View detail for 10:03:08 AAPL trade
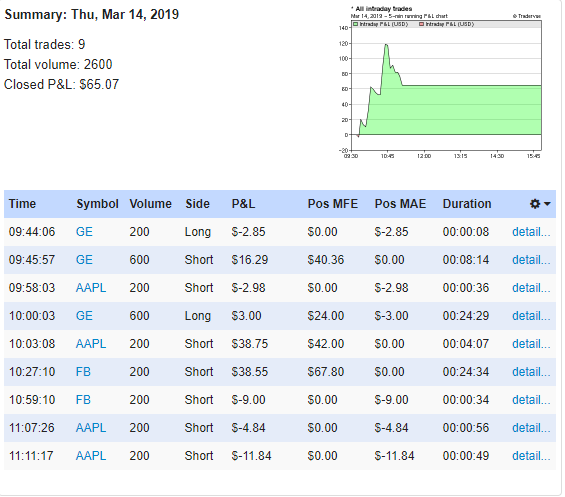Viewport: 565px width, 497px height. click(x=531, y=344)
